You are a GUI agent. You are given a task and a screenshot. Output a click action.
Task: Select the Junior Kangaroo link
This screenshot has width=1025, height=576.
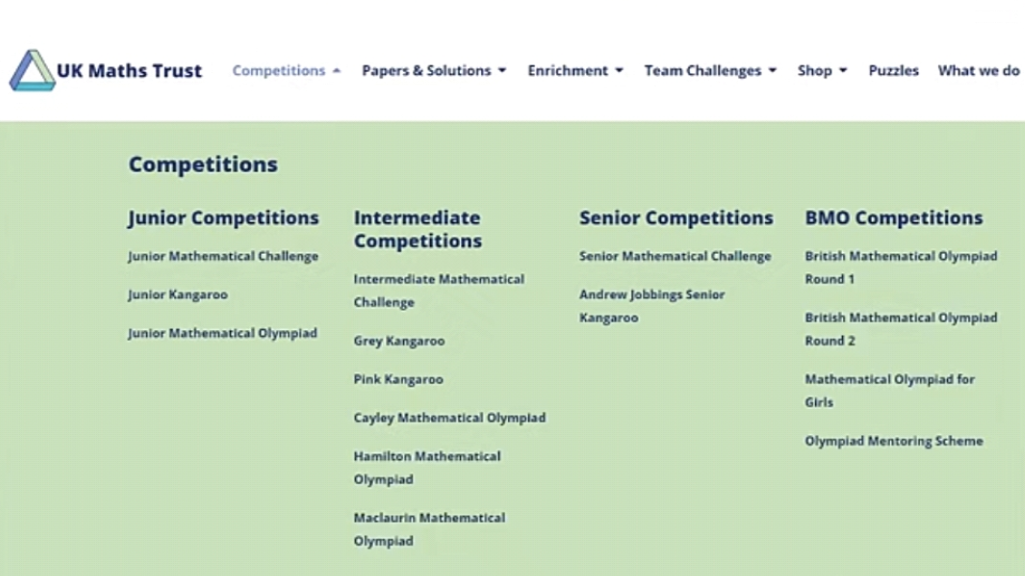(x=178, y=295)
